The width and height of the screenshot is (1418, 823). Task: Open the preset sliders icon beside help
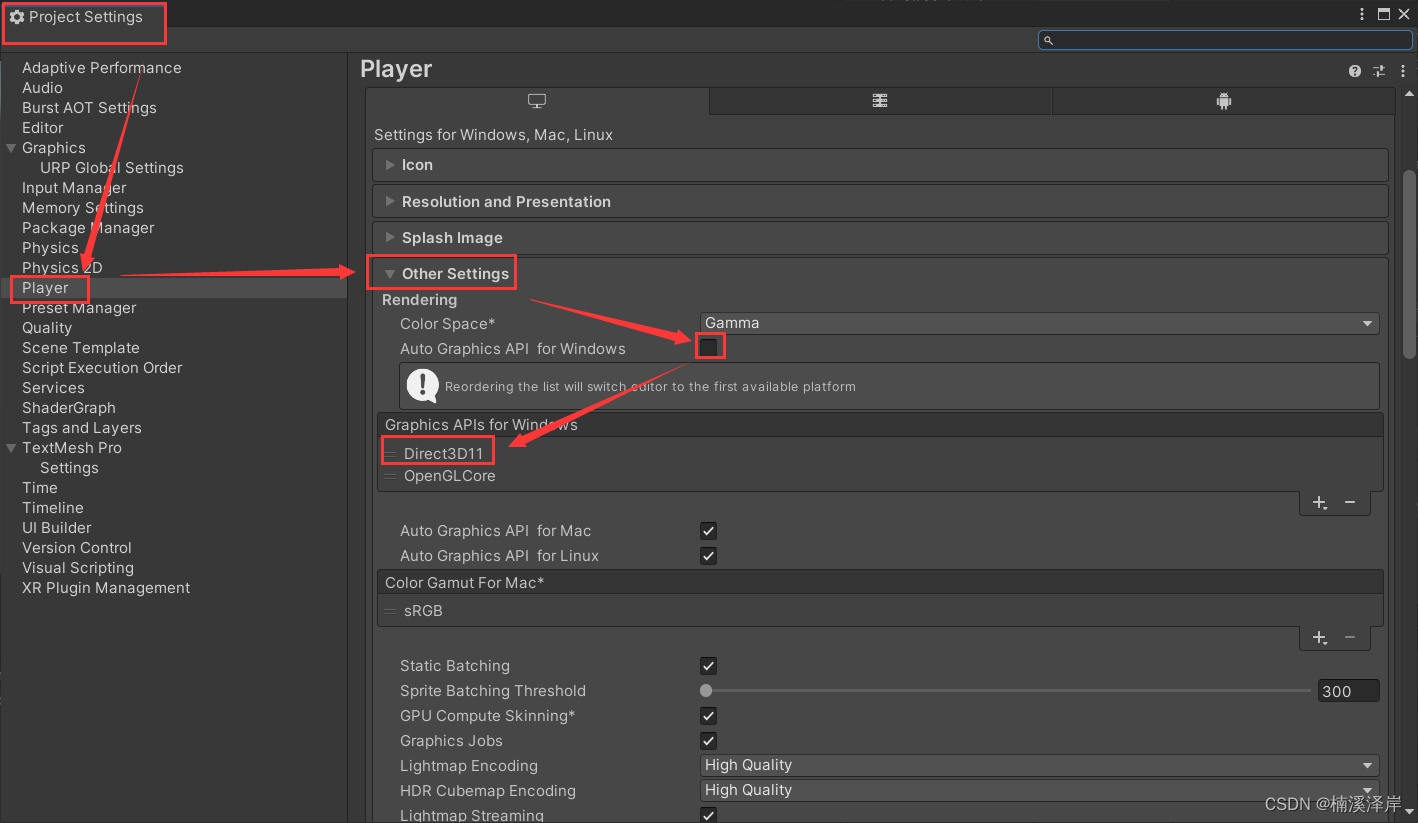click(1379, 71)
